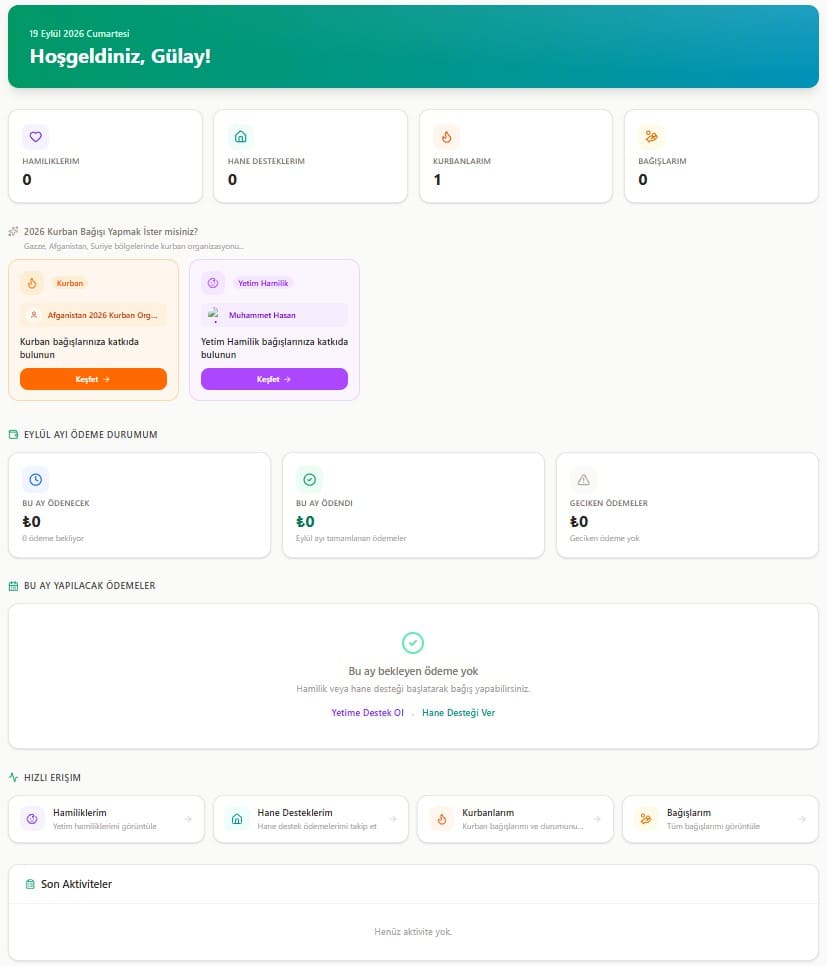Click the Kurban tag label
Image resolution: width=827 pixels, height=966 pixels.
(70, 283)
